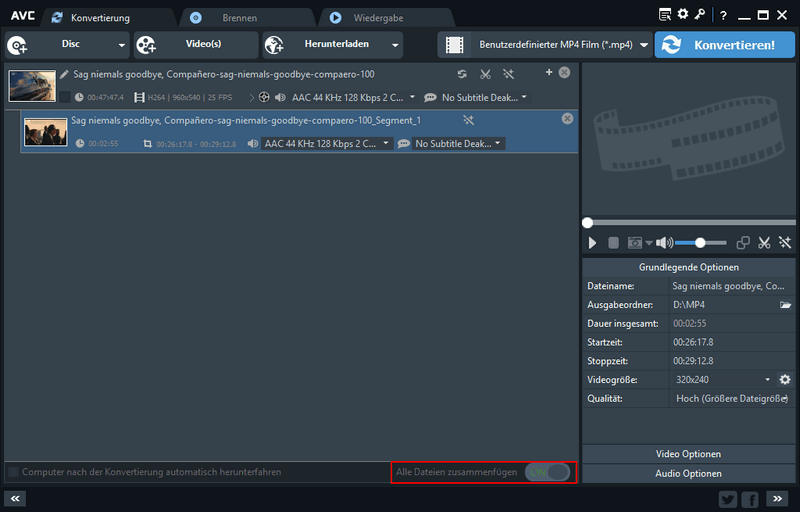Click speaker icon in Segment_1 row

(253, 144)
